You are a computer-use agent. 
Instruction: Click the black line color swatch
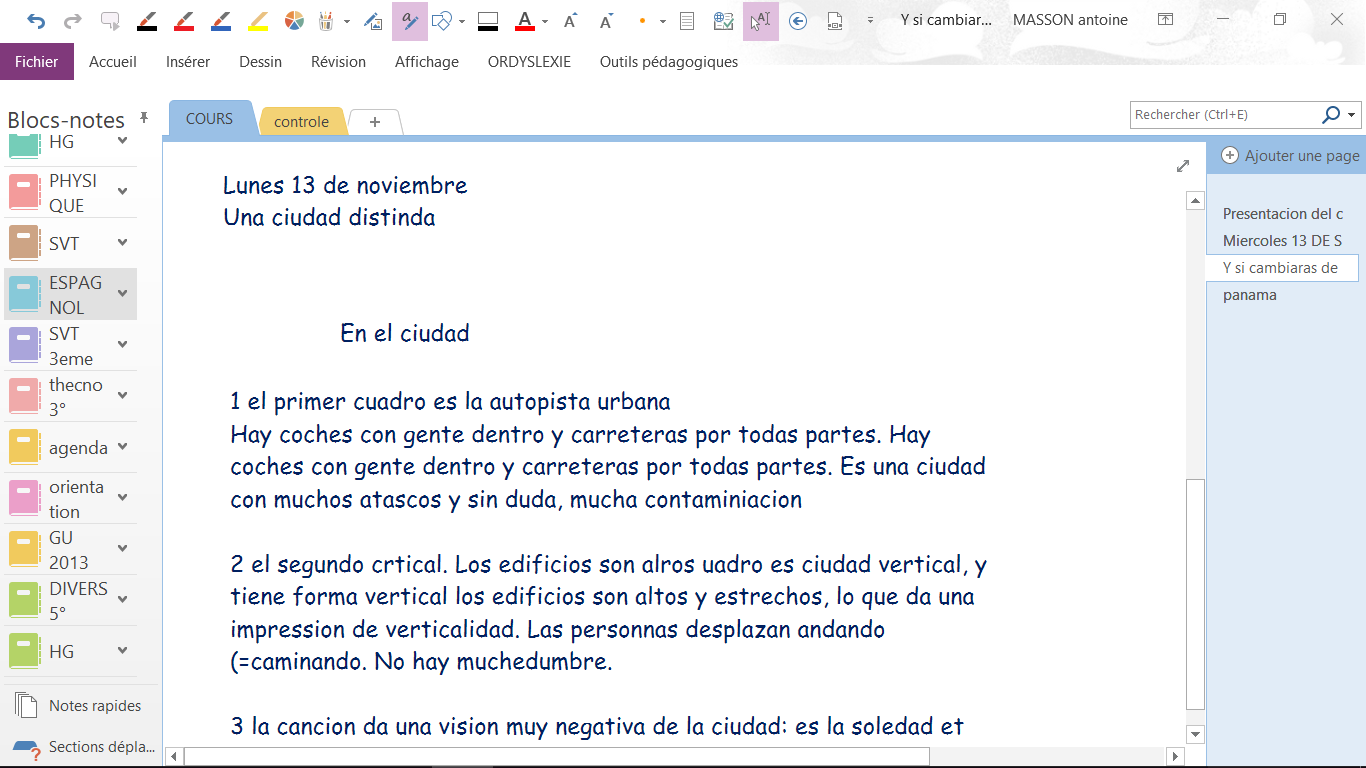point(488,21)
